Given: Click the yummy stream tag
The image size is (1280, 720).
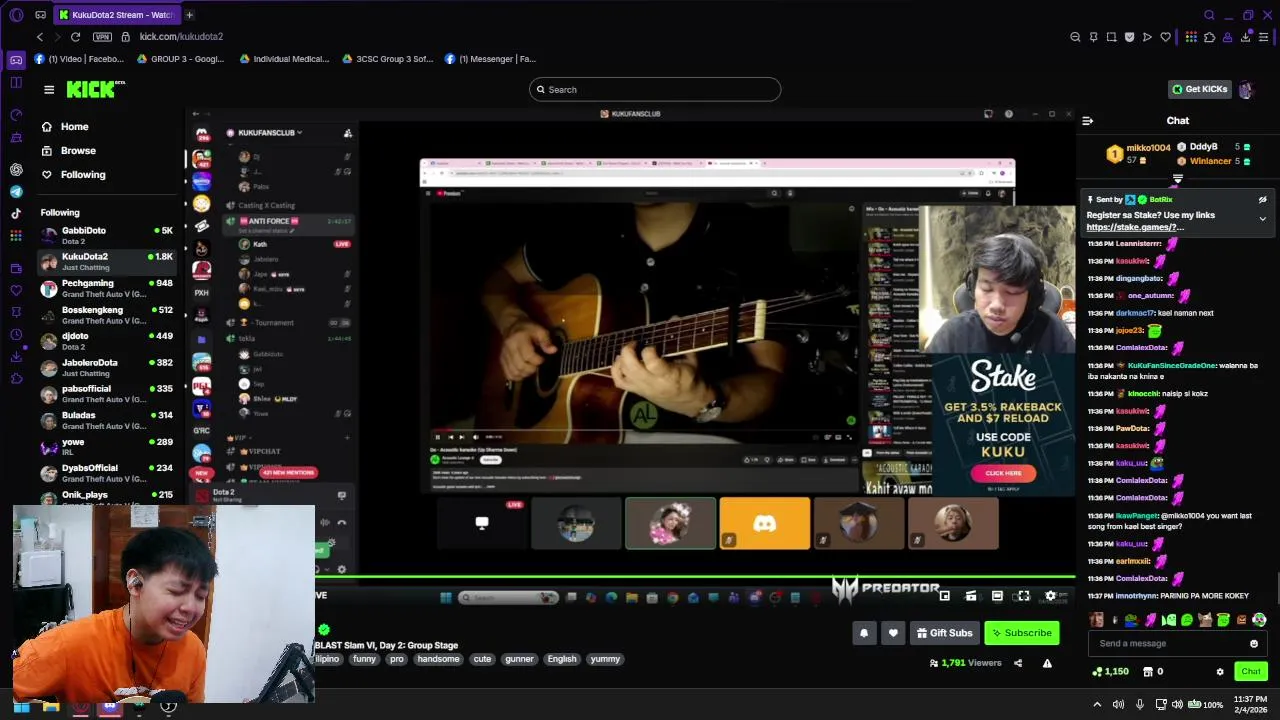Looking at the screenshot, I should pos(605,659).
